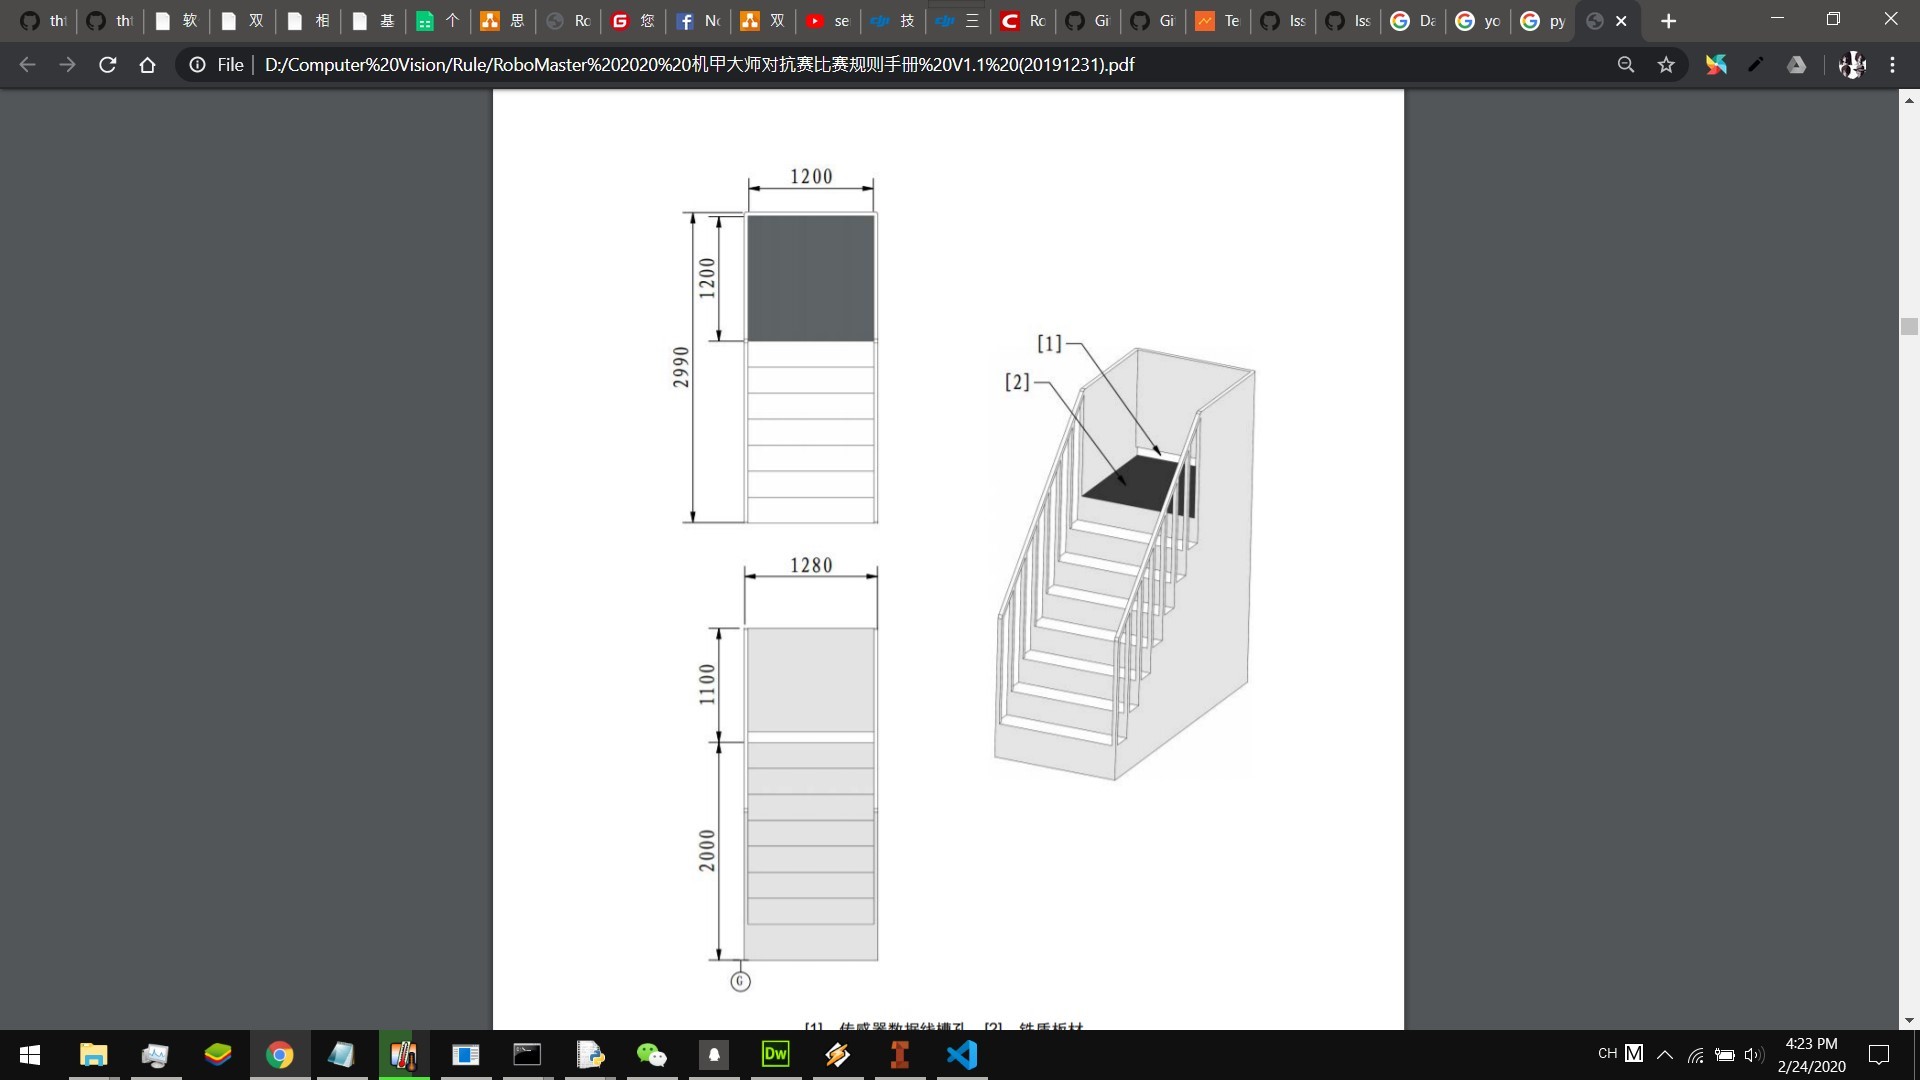
Task: Open the Chrome three-dot menu
Action: point(1893,65)
